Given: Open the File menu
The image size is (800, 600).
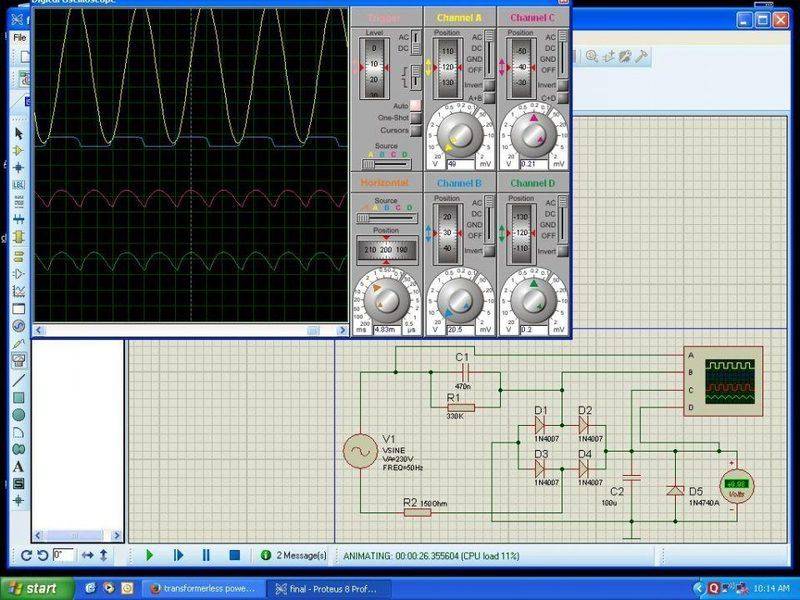Looking at the screenshot, I should pos(19,37).
